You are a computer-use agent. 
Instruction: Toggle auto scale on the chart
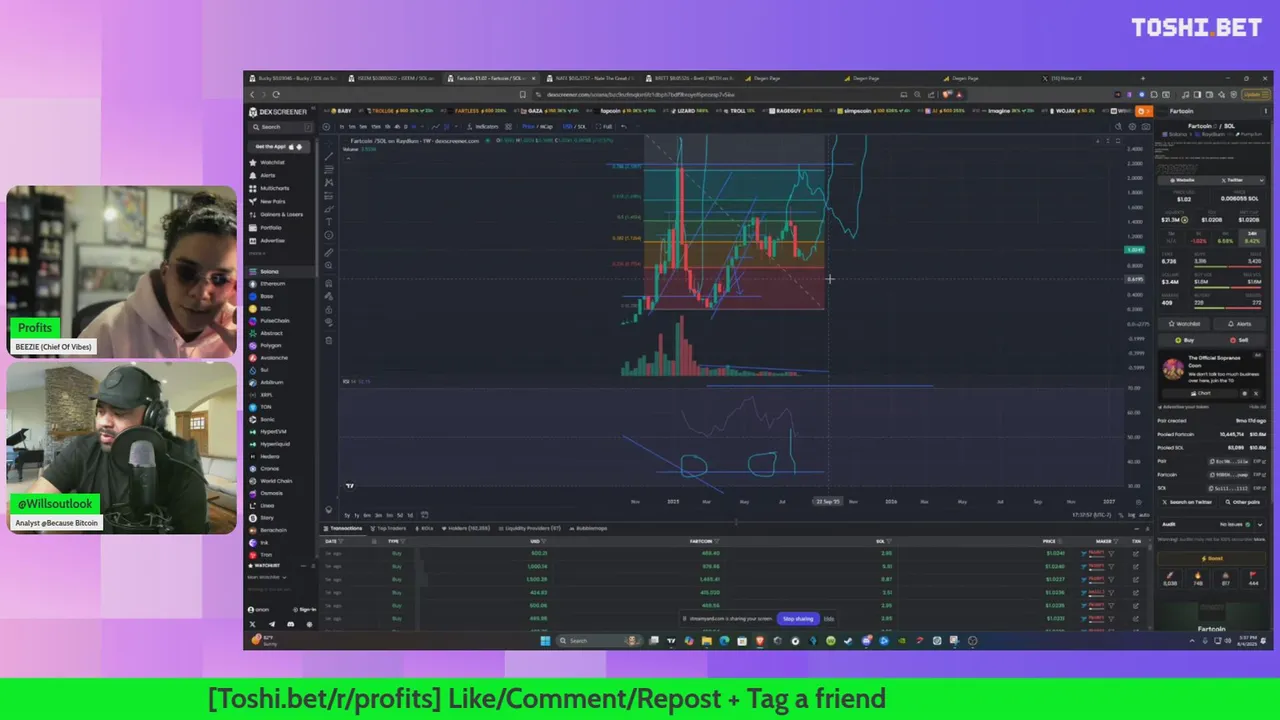tap(1144, 515)
